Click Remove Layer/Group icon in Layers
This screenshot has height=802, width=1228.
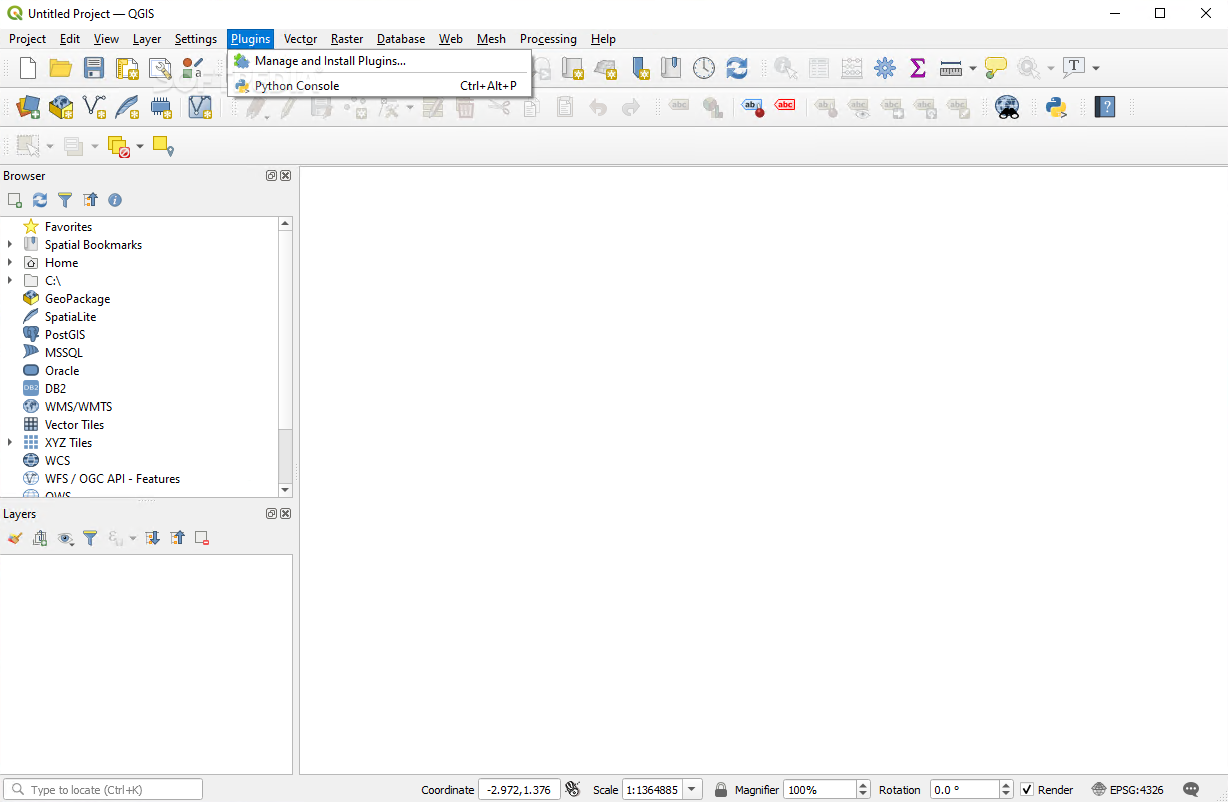pyautogui.click(x=202, y=538)
